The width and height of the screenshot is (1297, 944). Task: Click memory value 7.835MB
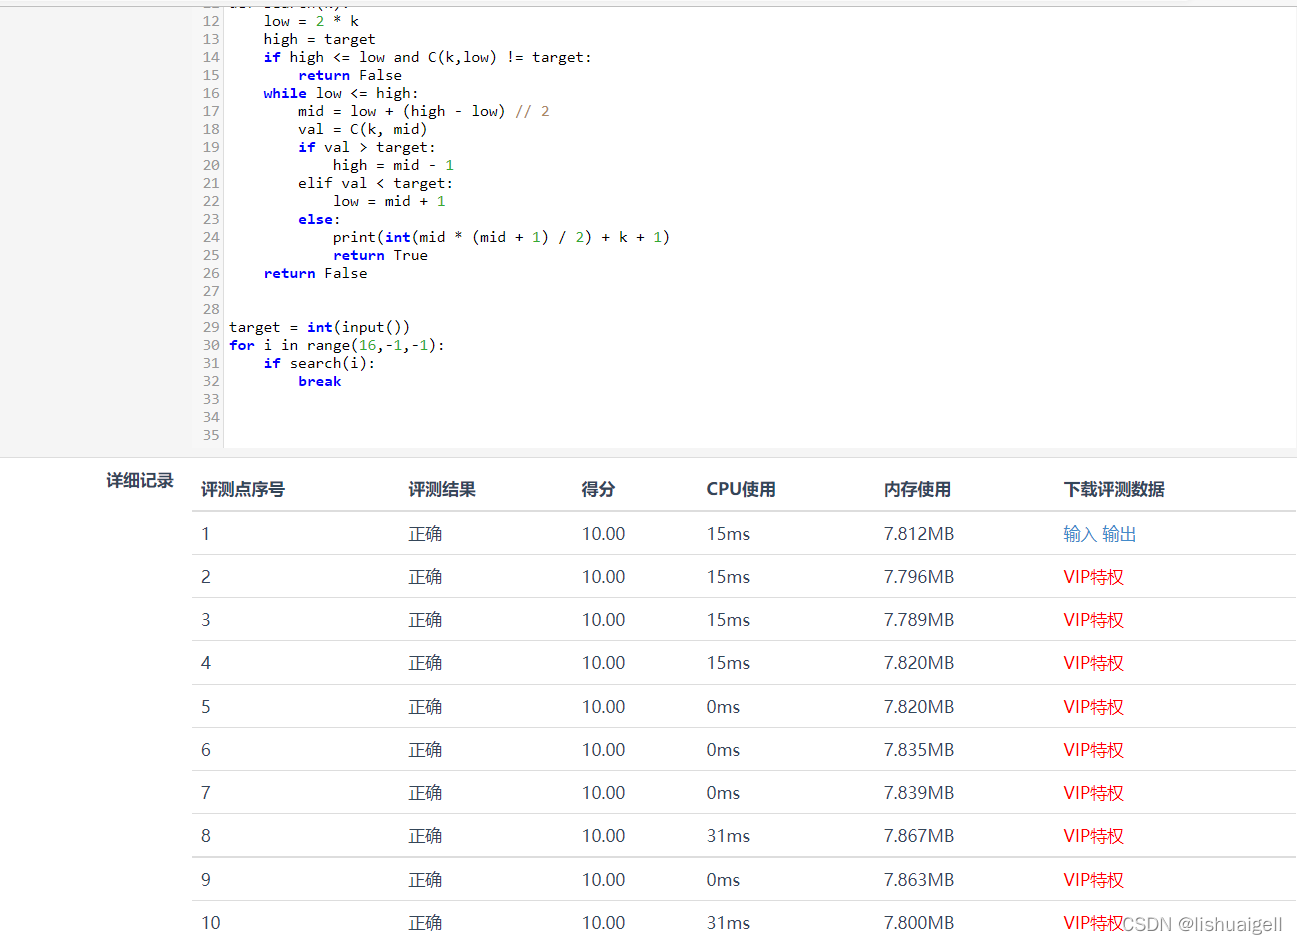[x=919, y=750]
